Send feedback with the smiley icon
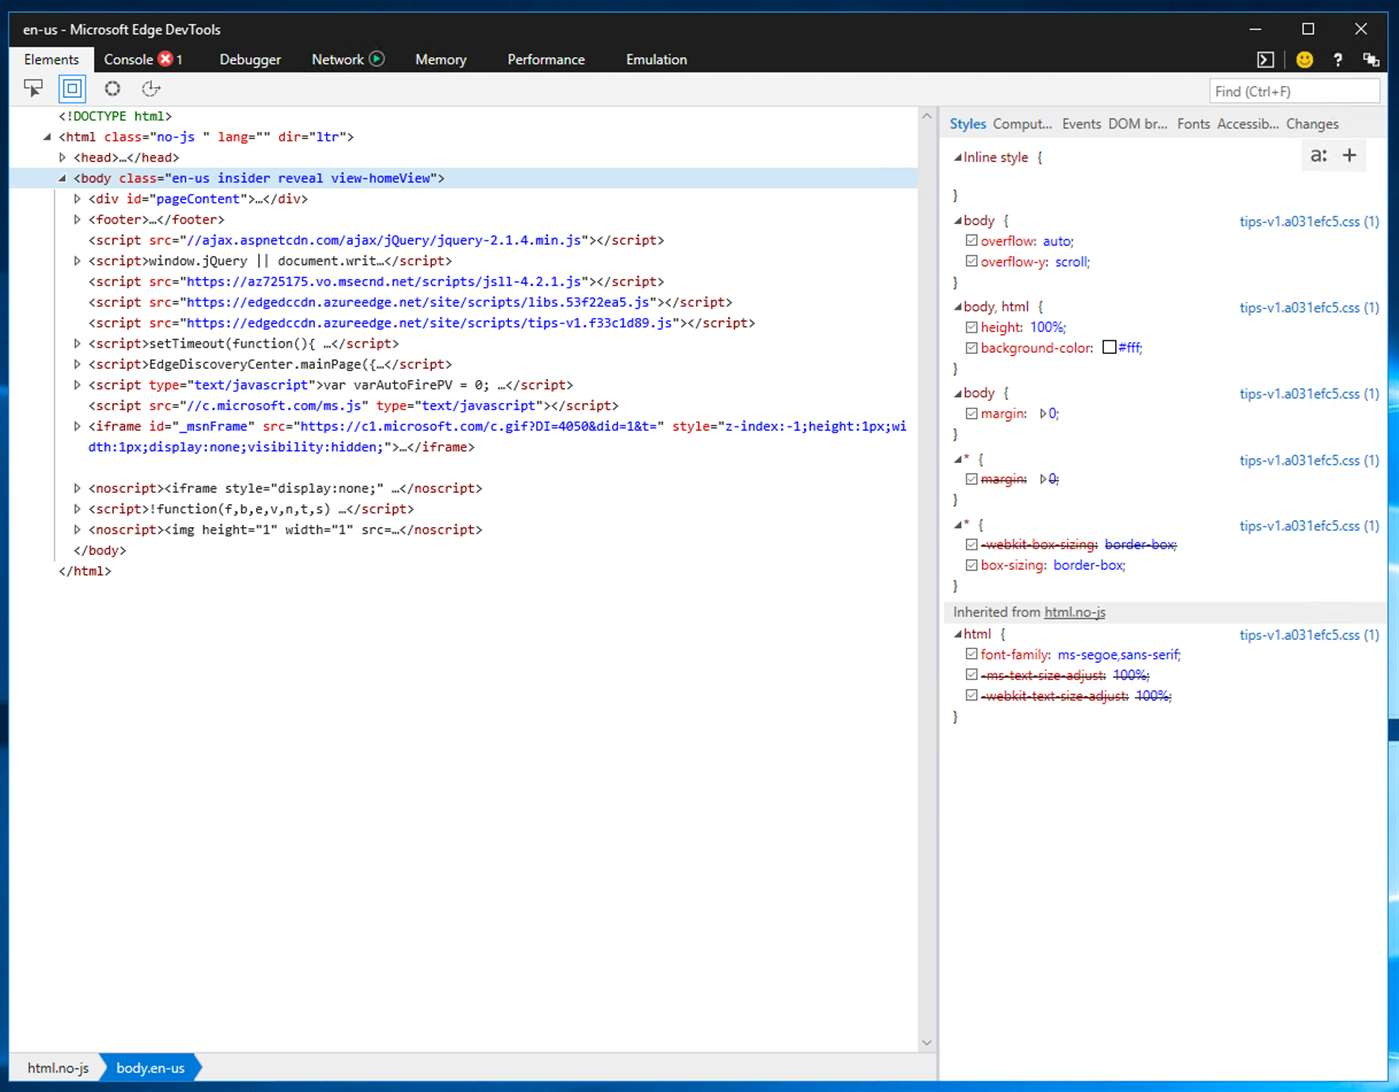 (x=1304, y=60)
